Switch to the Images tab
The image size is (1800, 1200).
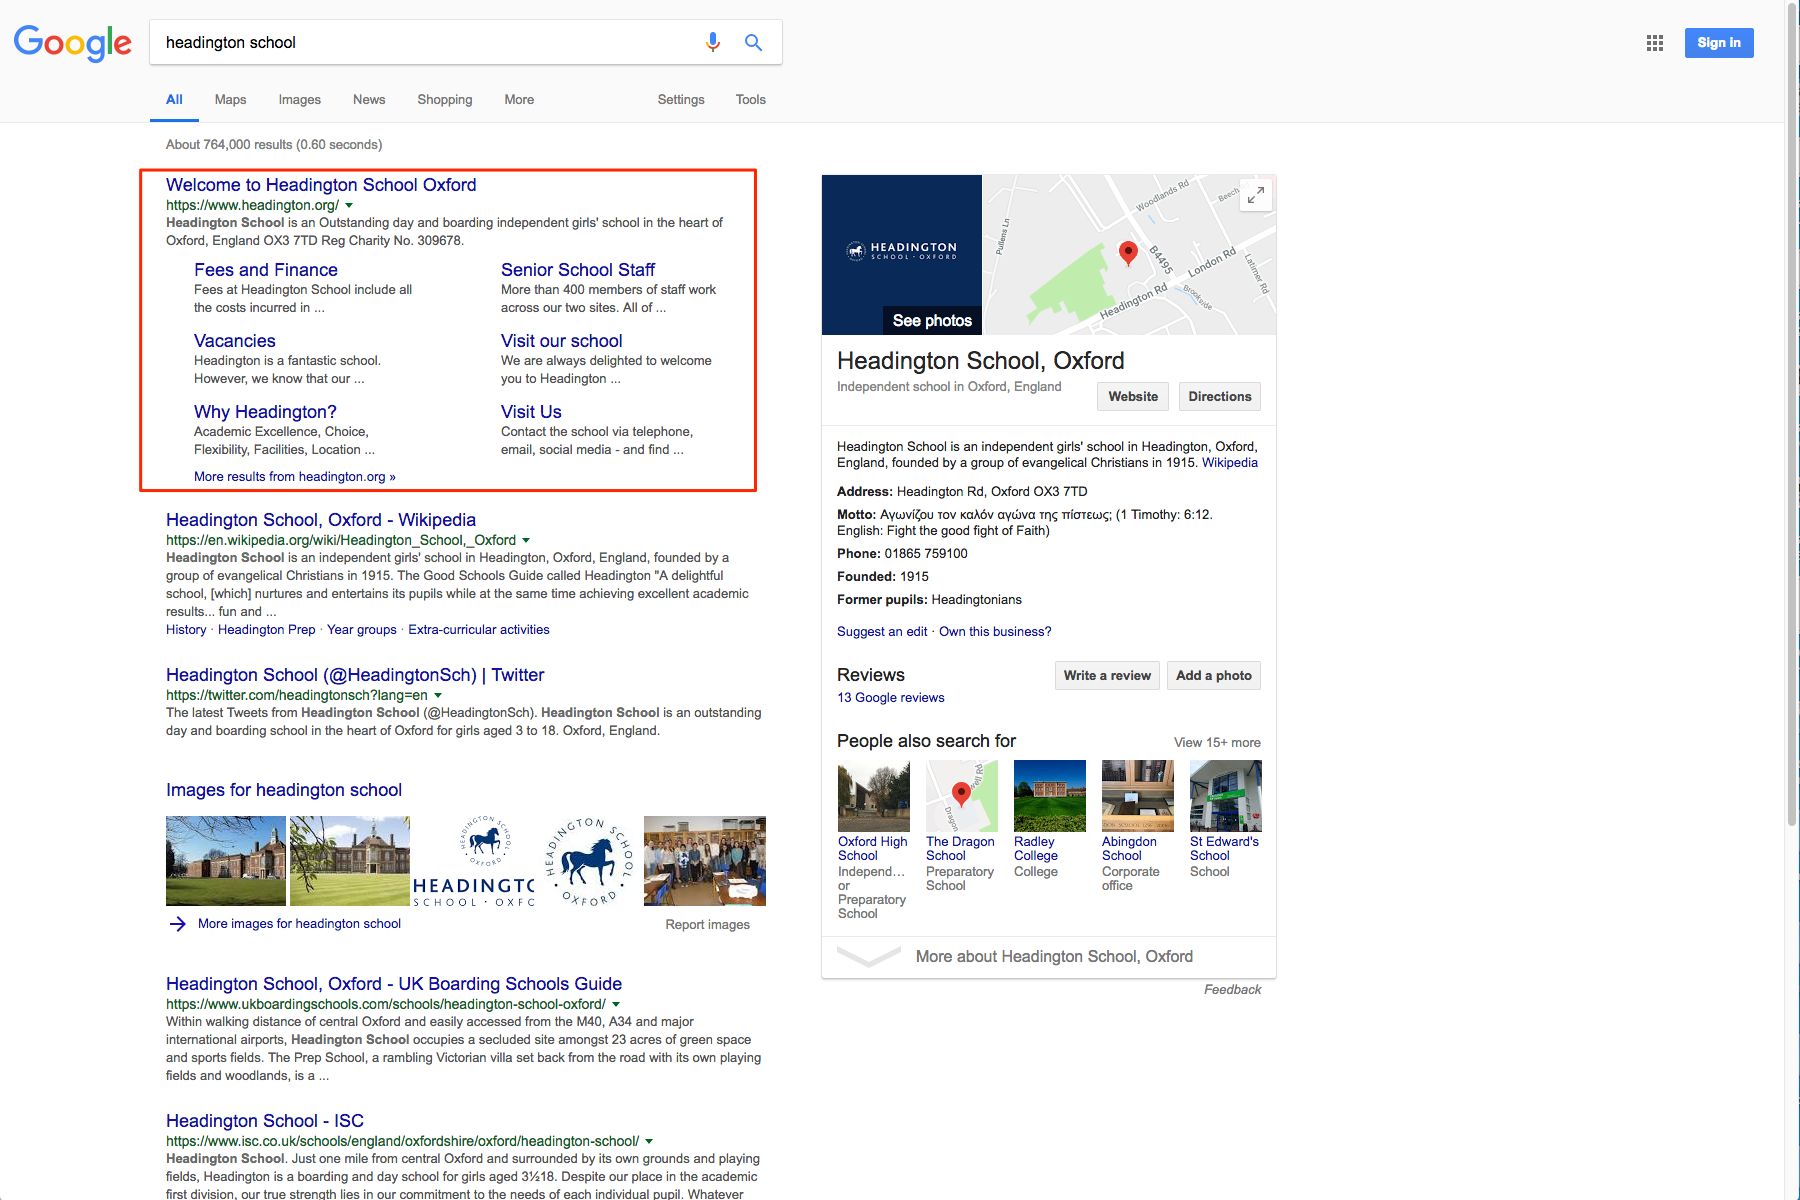tap(300, 100)
